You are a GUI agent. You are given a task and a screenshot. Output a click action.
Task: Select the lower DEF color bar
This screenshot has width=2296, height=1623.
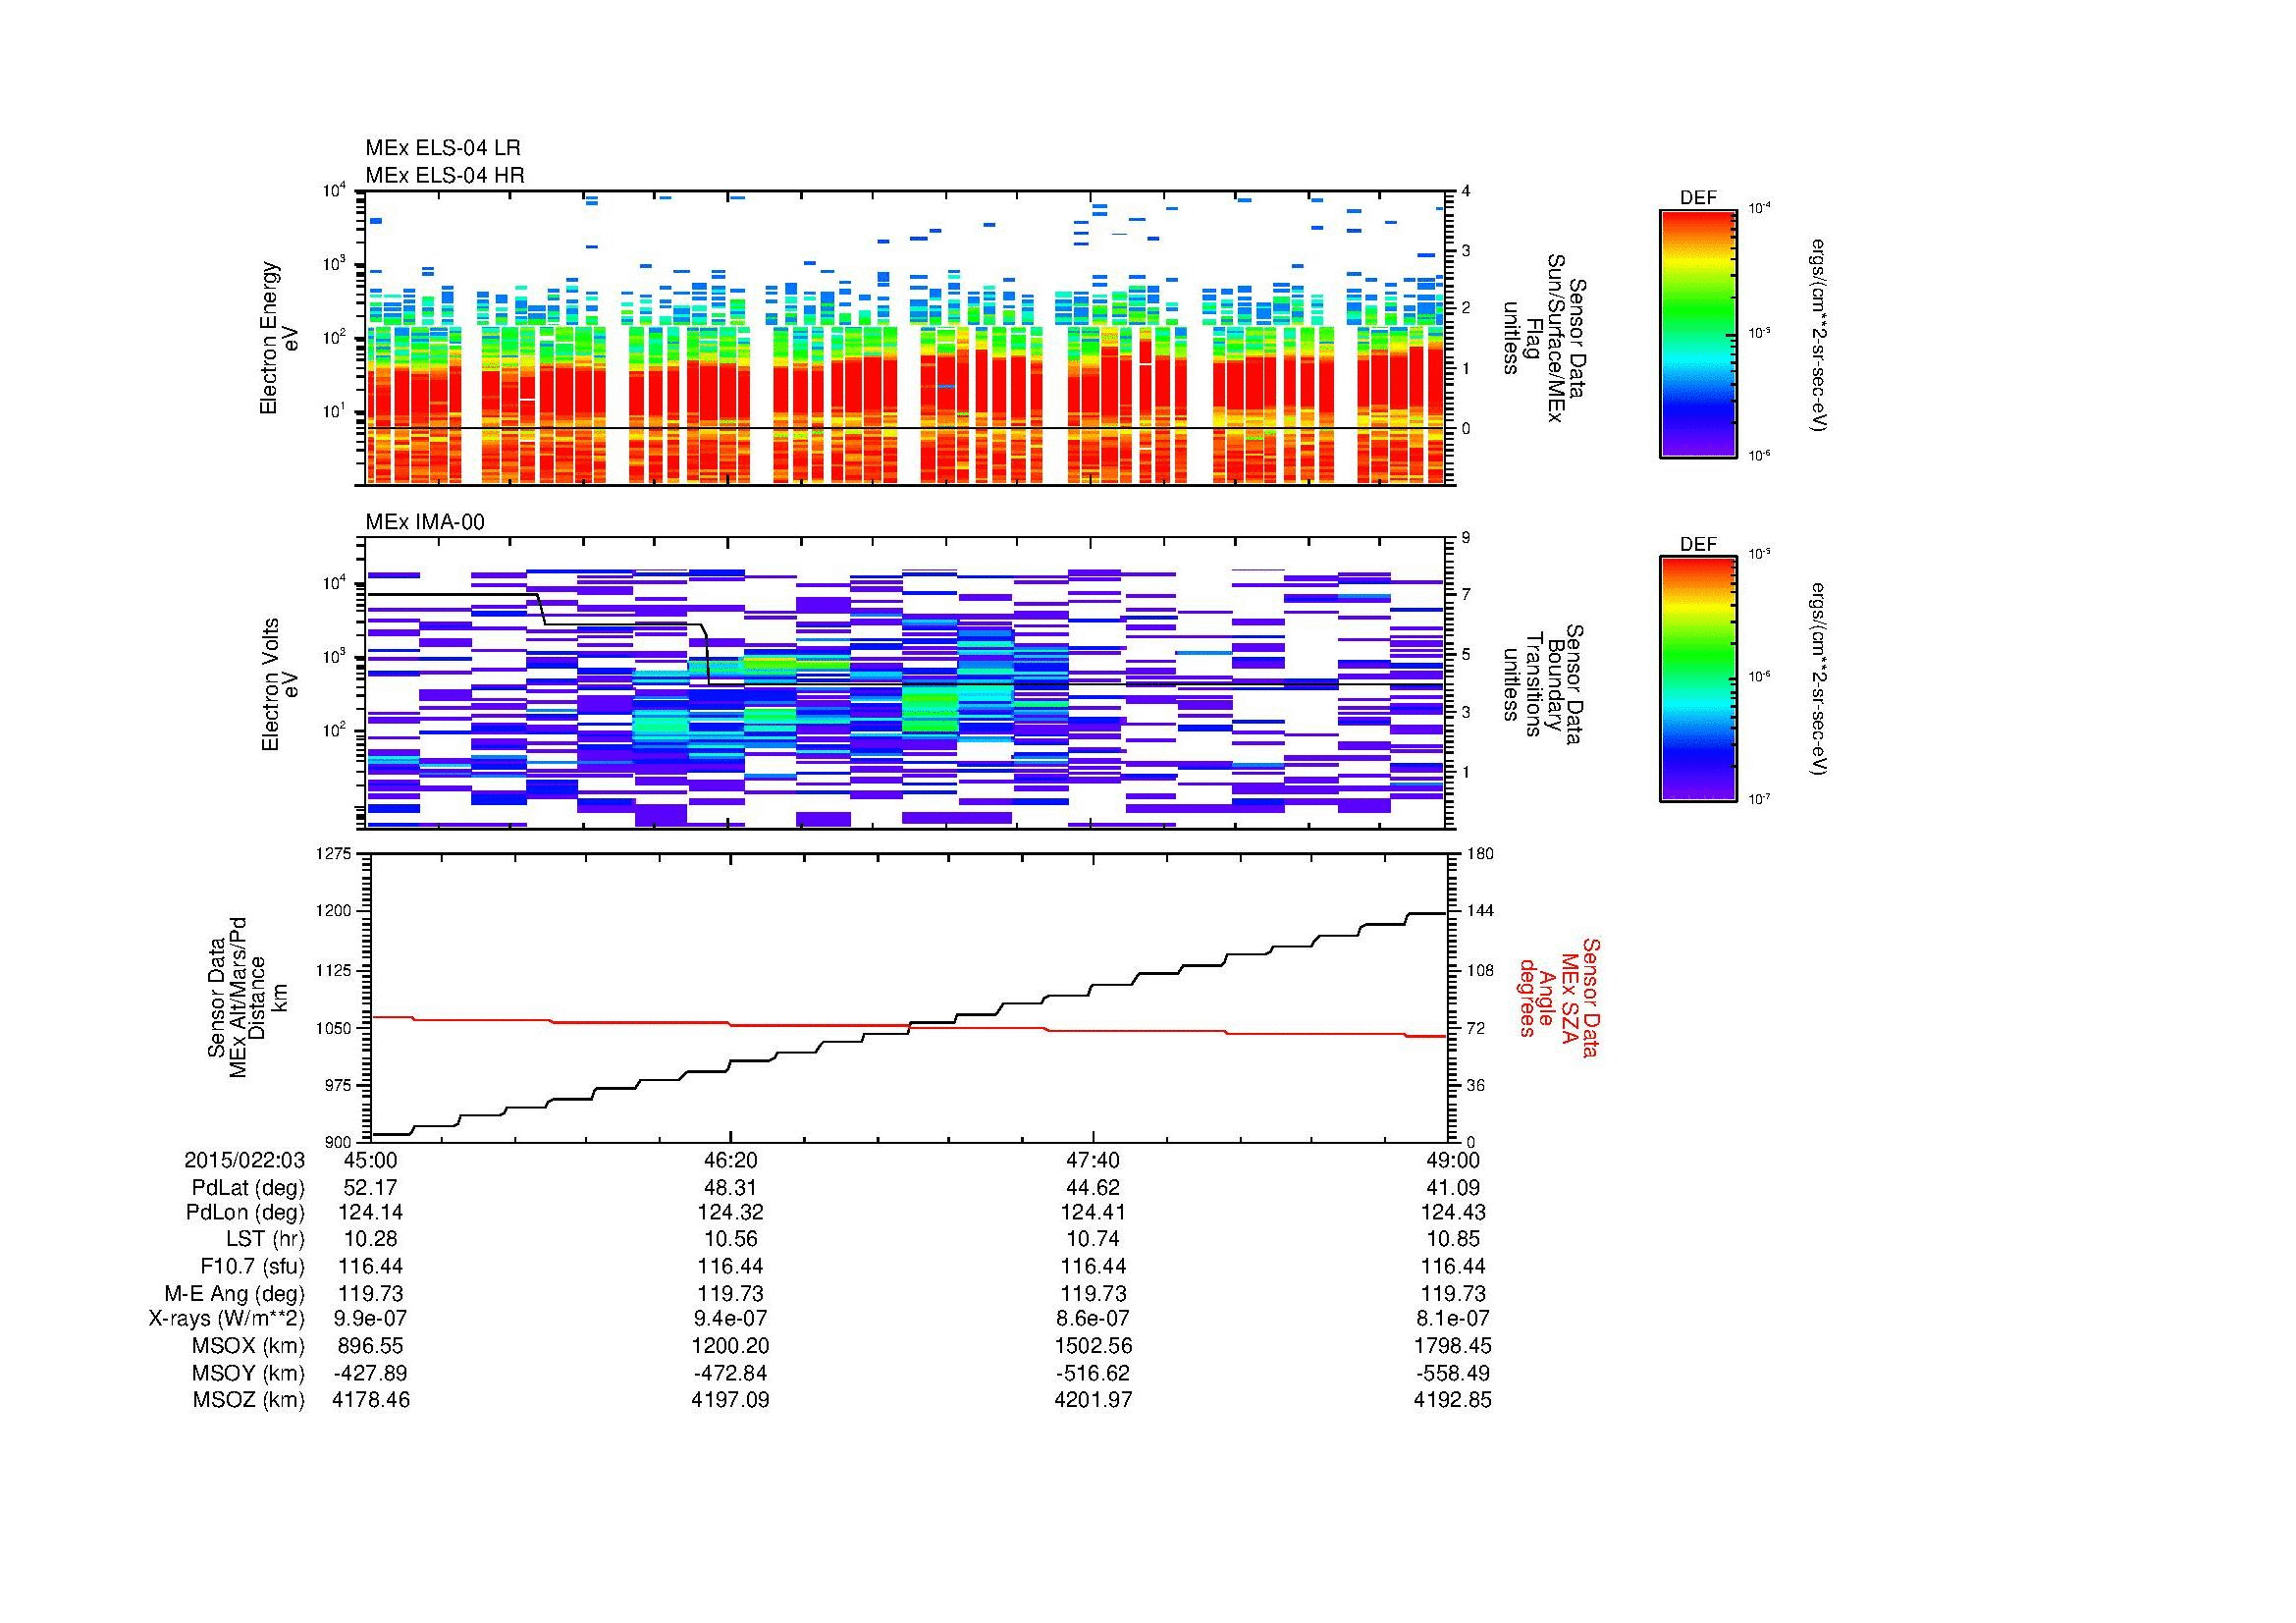1698,679
